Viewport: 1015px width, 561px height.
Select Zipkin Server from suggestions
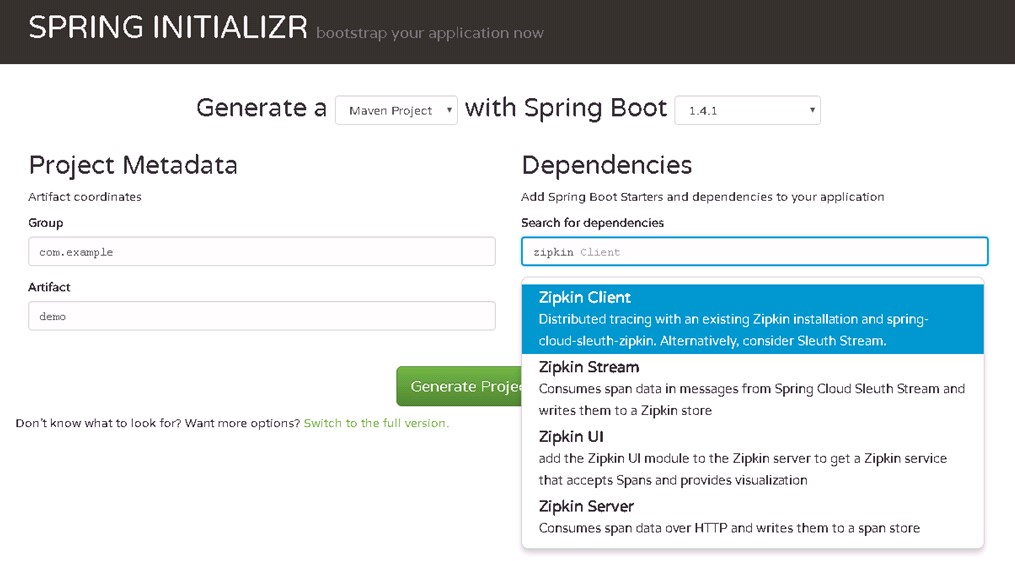pos(753,517)
